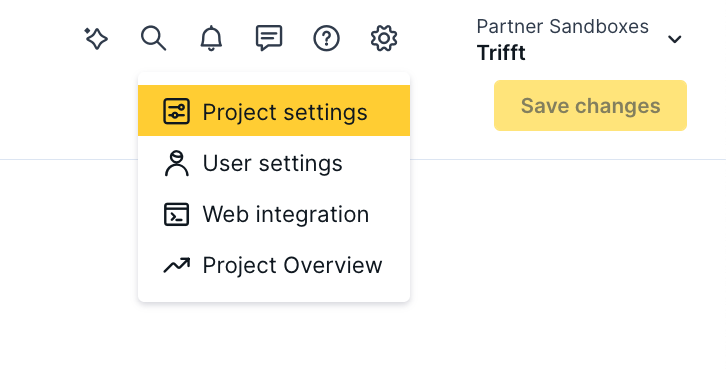Open Web integration from the menu
The width and height of the screenshot is (726, 372).
coord(274,214)
